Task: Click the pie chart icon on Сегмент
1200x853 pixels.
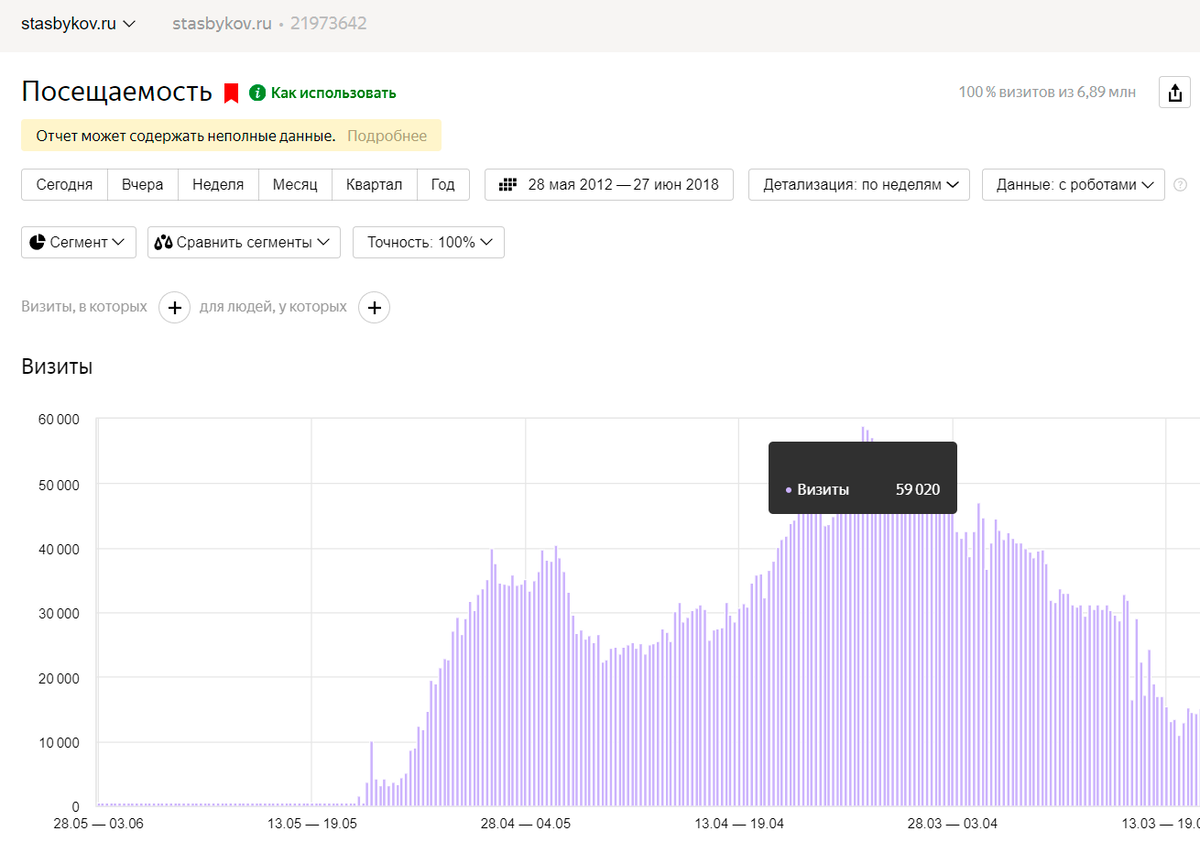Action: click(x=38, y=242)
